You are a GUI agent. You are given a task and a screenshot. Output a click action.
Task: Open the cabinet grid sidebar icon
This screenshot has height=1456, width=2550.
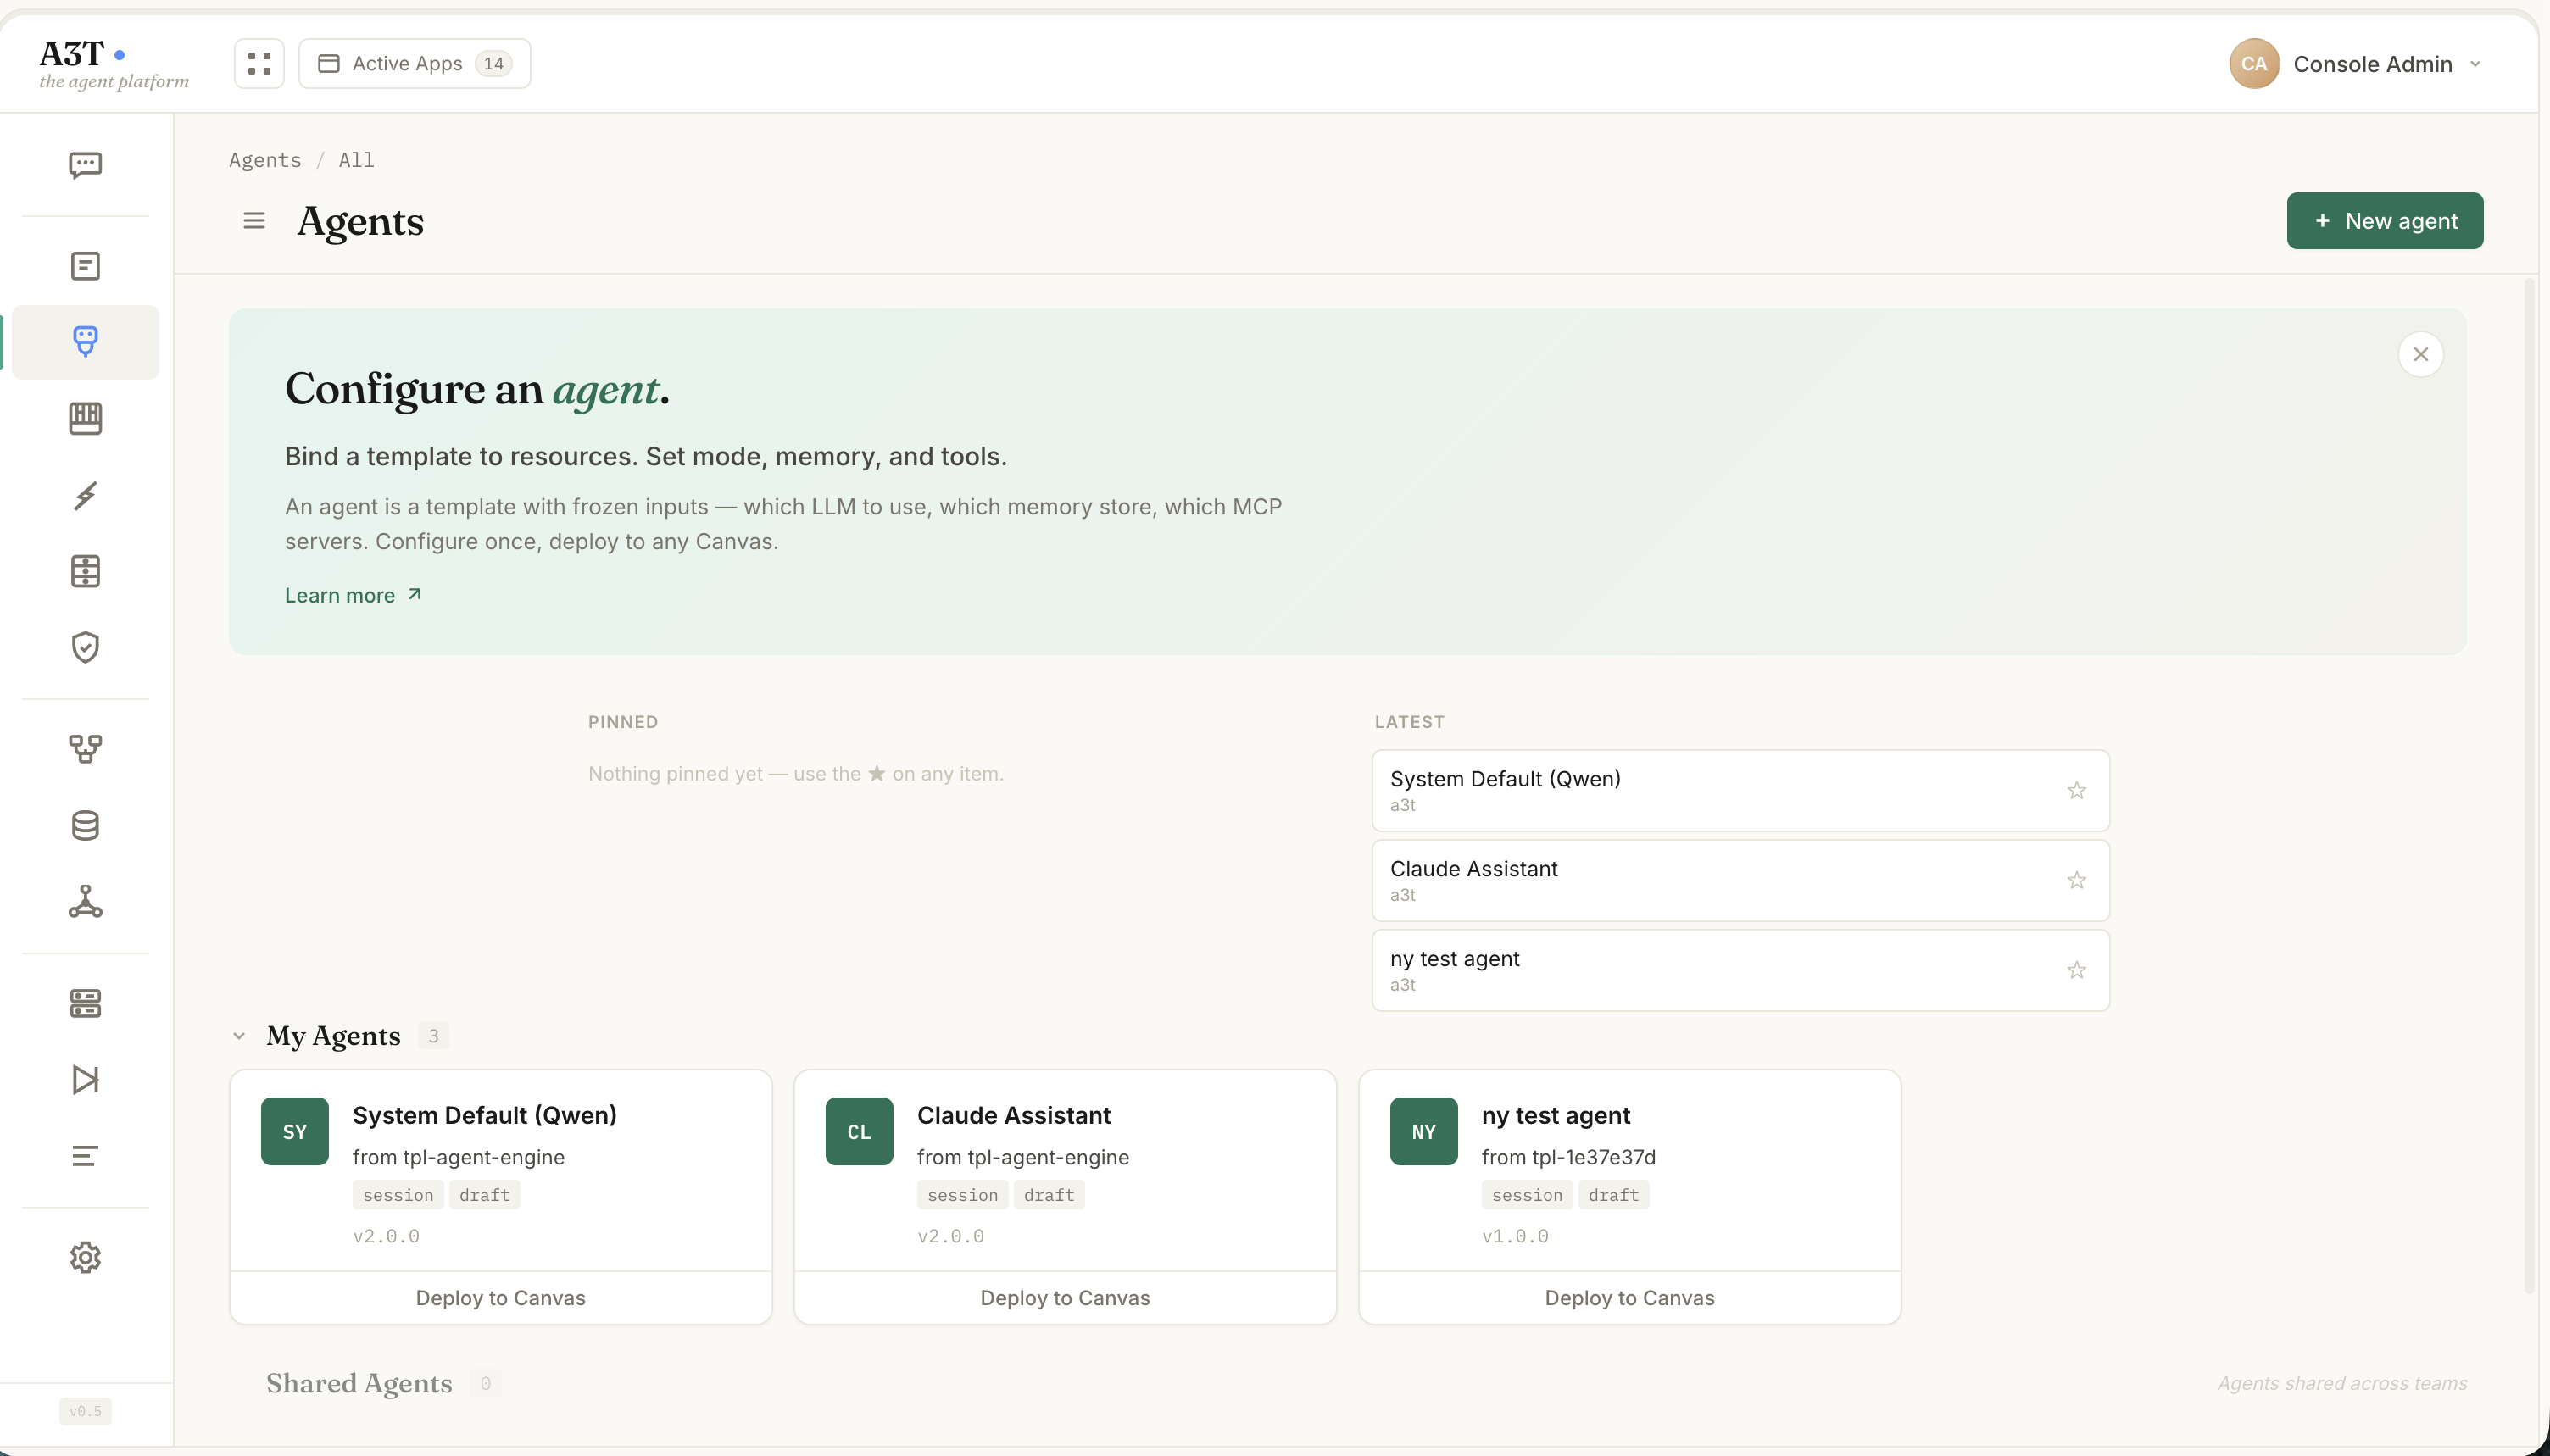pos(85,571)
